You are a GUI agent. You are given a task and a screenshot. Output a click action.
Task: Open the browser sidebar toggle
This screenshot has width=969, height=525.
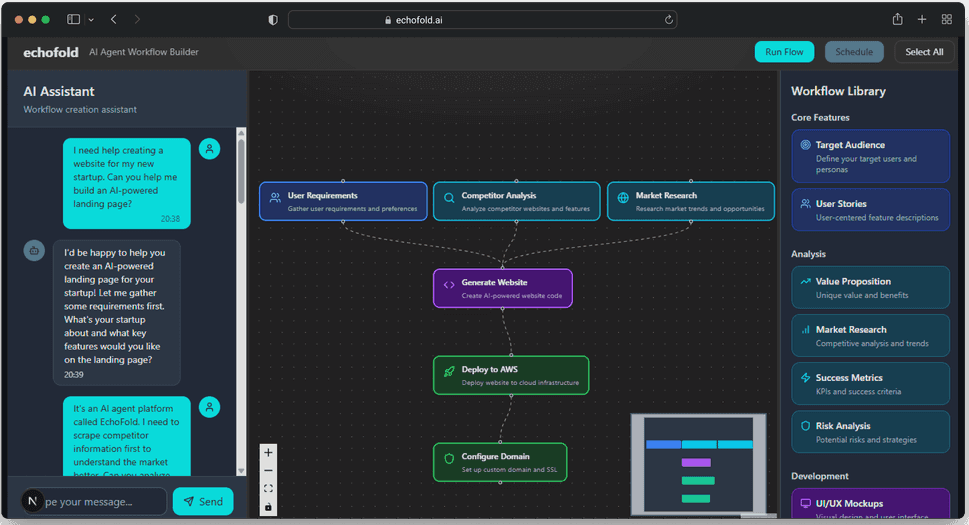74,20
